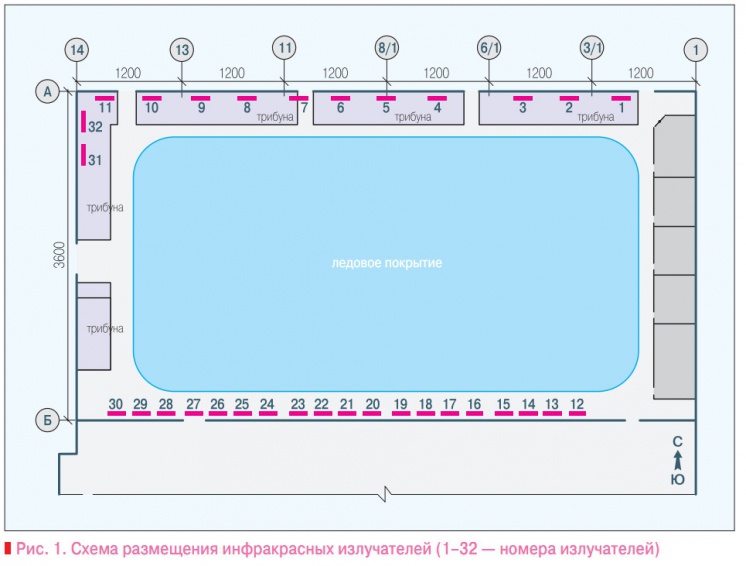Click the vertical magenta emitter marker 32
The image size is (746, 566).
pyautogui.click(x=84, y=122)
